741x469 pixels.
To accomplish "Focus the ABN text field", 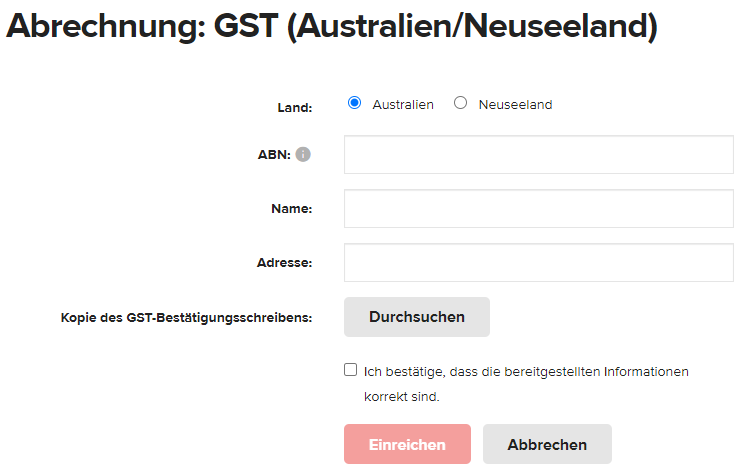I will (x=539, y=155).
